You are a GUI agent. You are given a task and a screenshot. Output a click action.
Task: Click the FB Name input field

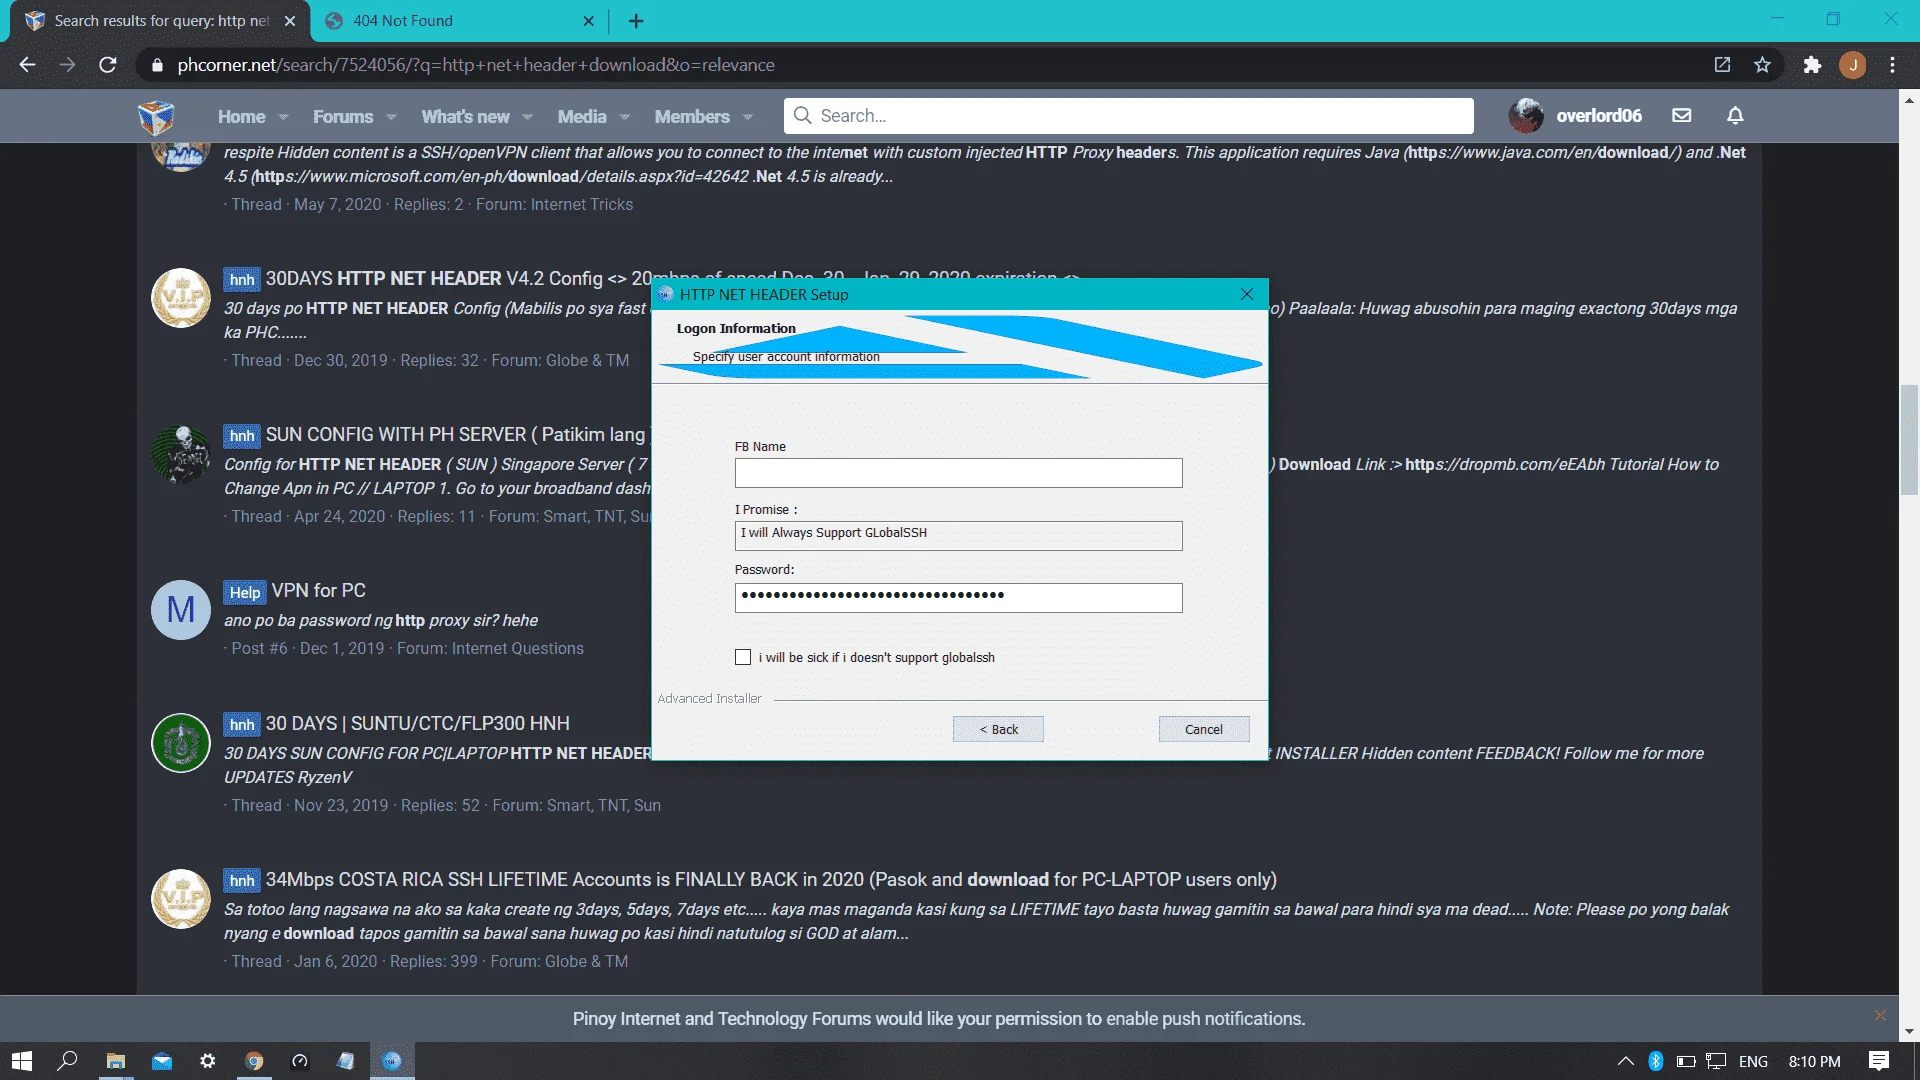point(958,473)
